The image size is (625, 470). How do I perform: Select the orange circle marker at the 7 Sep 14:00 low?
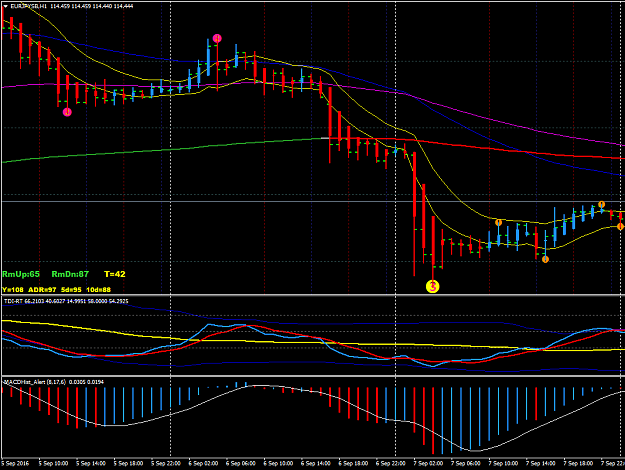point(546,260)
